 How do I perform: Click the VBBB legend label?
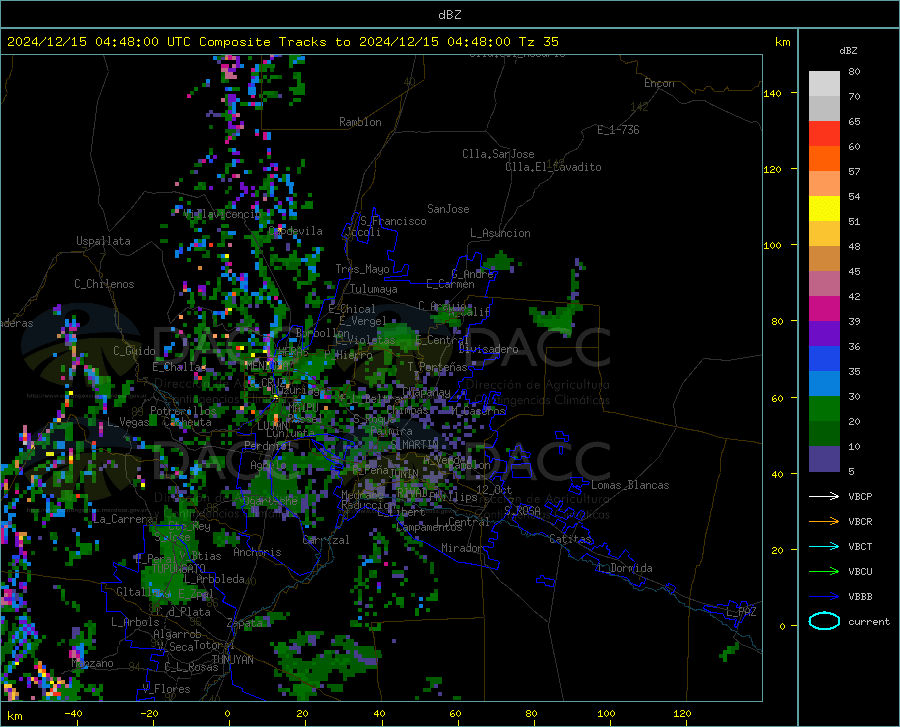[860, 597]
